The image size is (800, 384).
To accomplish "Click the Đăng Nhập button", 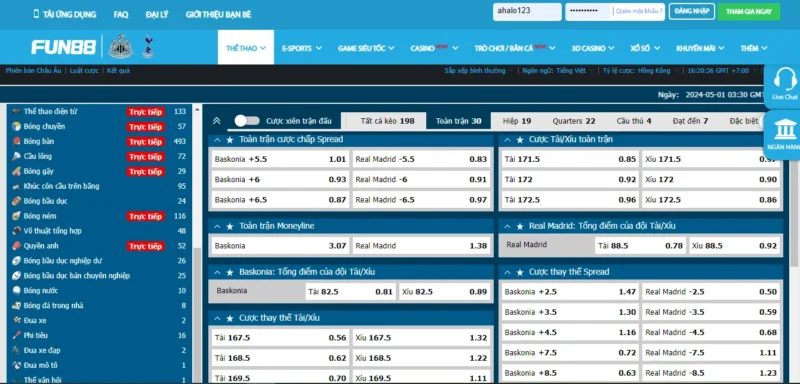I will [x=691, y=11].
